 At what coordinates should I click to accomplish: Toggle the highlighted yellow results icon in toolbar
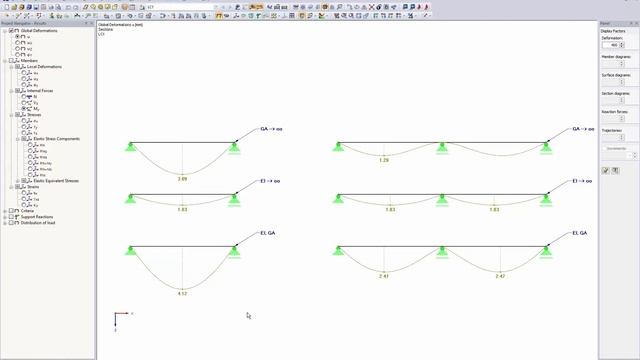(219, 16)
